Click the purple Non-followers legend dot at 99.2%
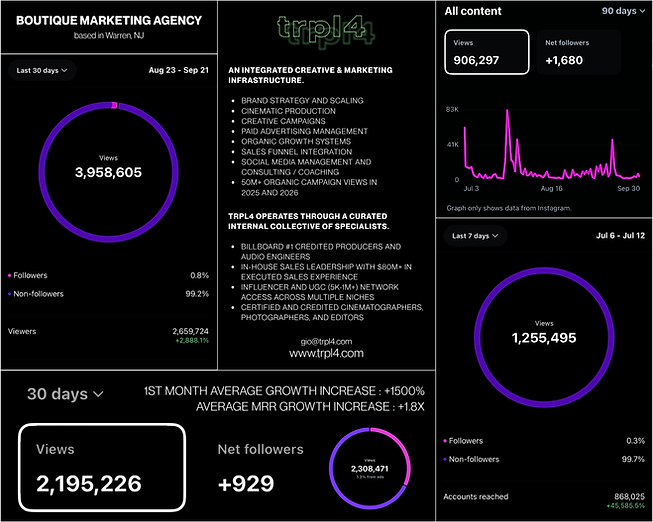653x522 pixels. pyautogui.click(x=10, y=294)
